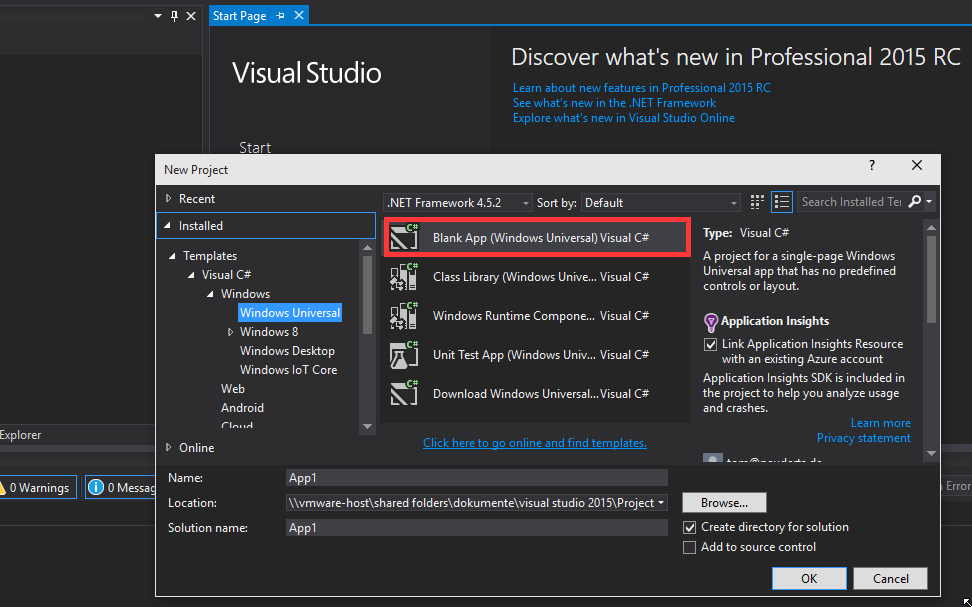Collapse the Windows tree node

coord(210,294)
